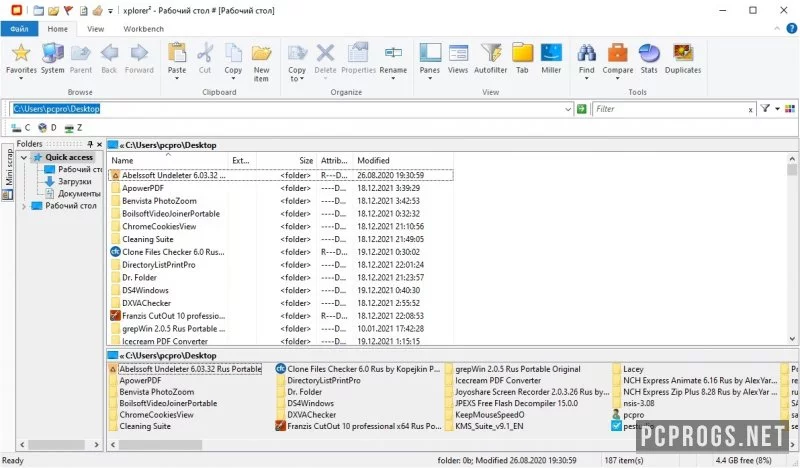The width and height of the screenshot is (800, 468).
Task: Click the Cut scissors icon
Action: [x=205, y=53]
